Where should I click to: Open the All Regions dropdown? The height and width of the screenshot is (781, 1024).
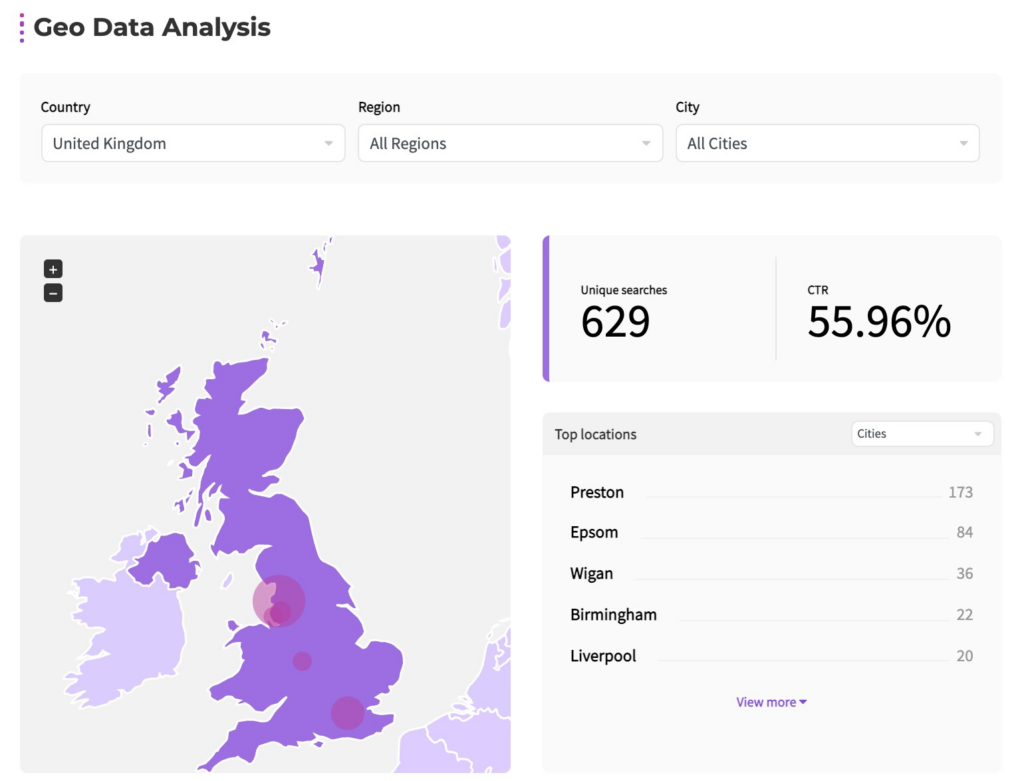pyautogui.click(x=510, y=143)
